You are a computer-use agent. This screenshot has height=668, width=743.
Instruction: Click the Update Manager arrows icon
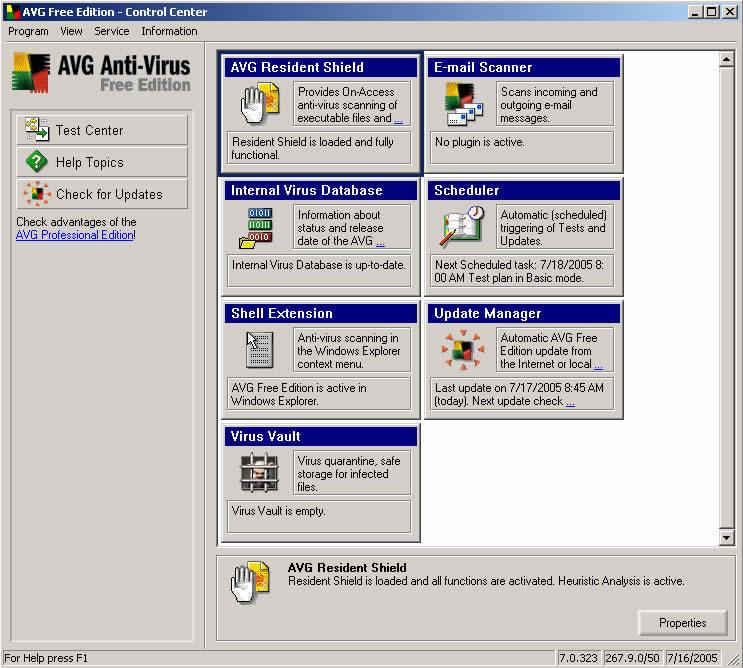point(463,350)
